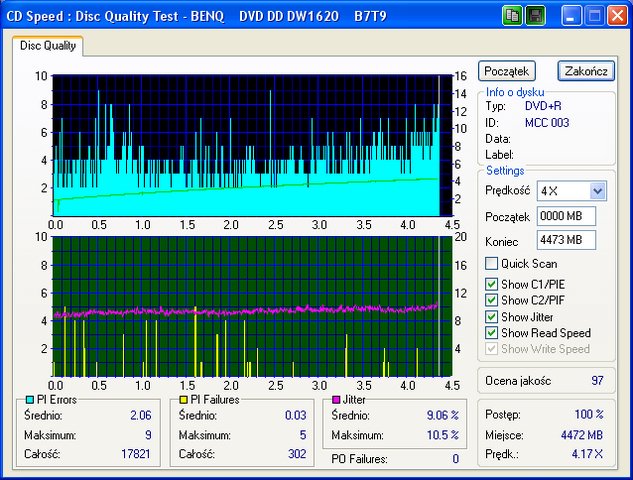Viewport: 633px width, 480px height.
Task: Click the magenta Jitter color swatch
Action: [x=336, y=400]
